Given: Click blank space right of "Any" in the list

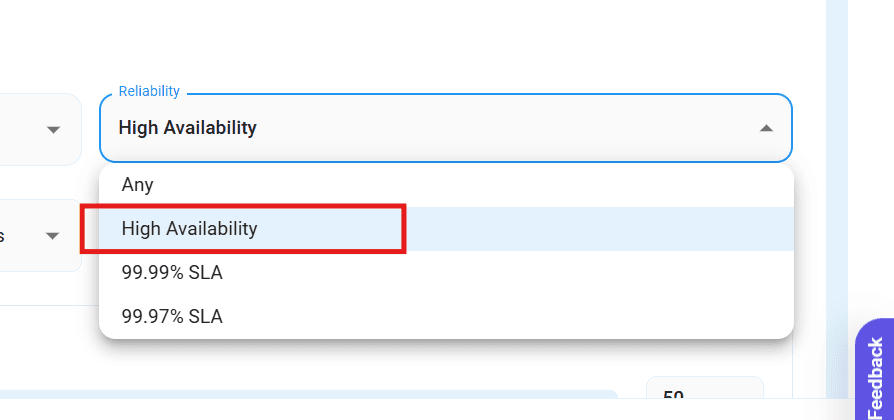Looking at the screenshot, I should click(x=500, y=185).
